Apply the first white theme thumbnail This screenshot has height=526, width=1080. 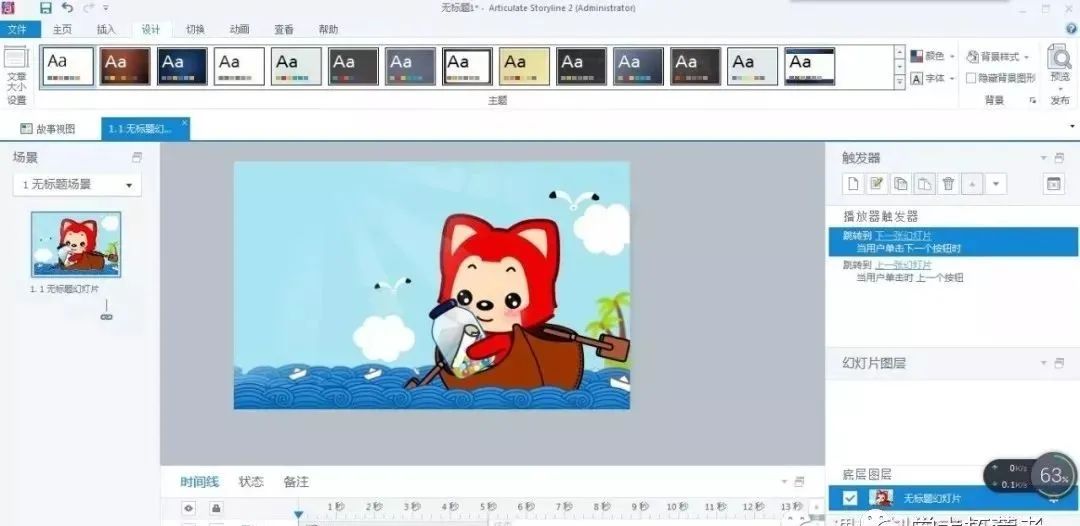pyautogui.click(x=68, y=66)
